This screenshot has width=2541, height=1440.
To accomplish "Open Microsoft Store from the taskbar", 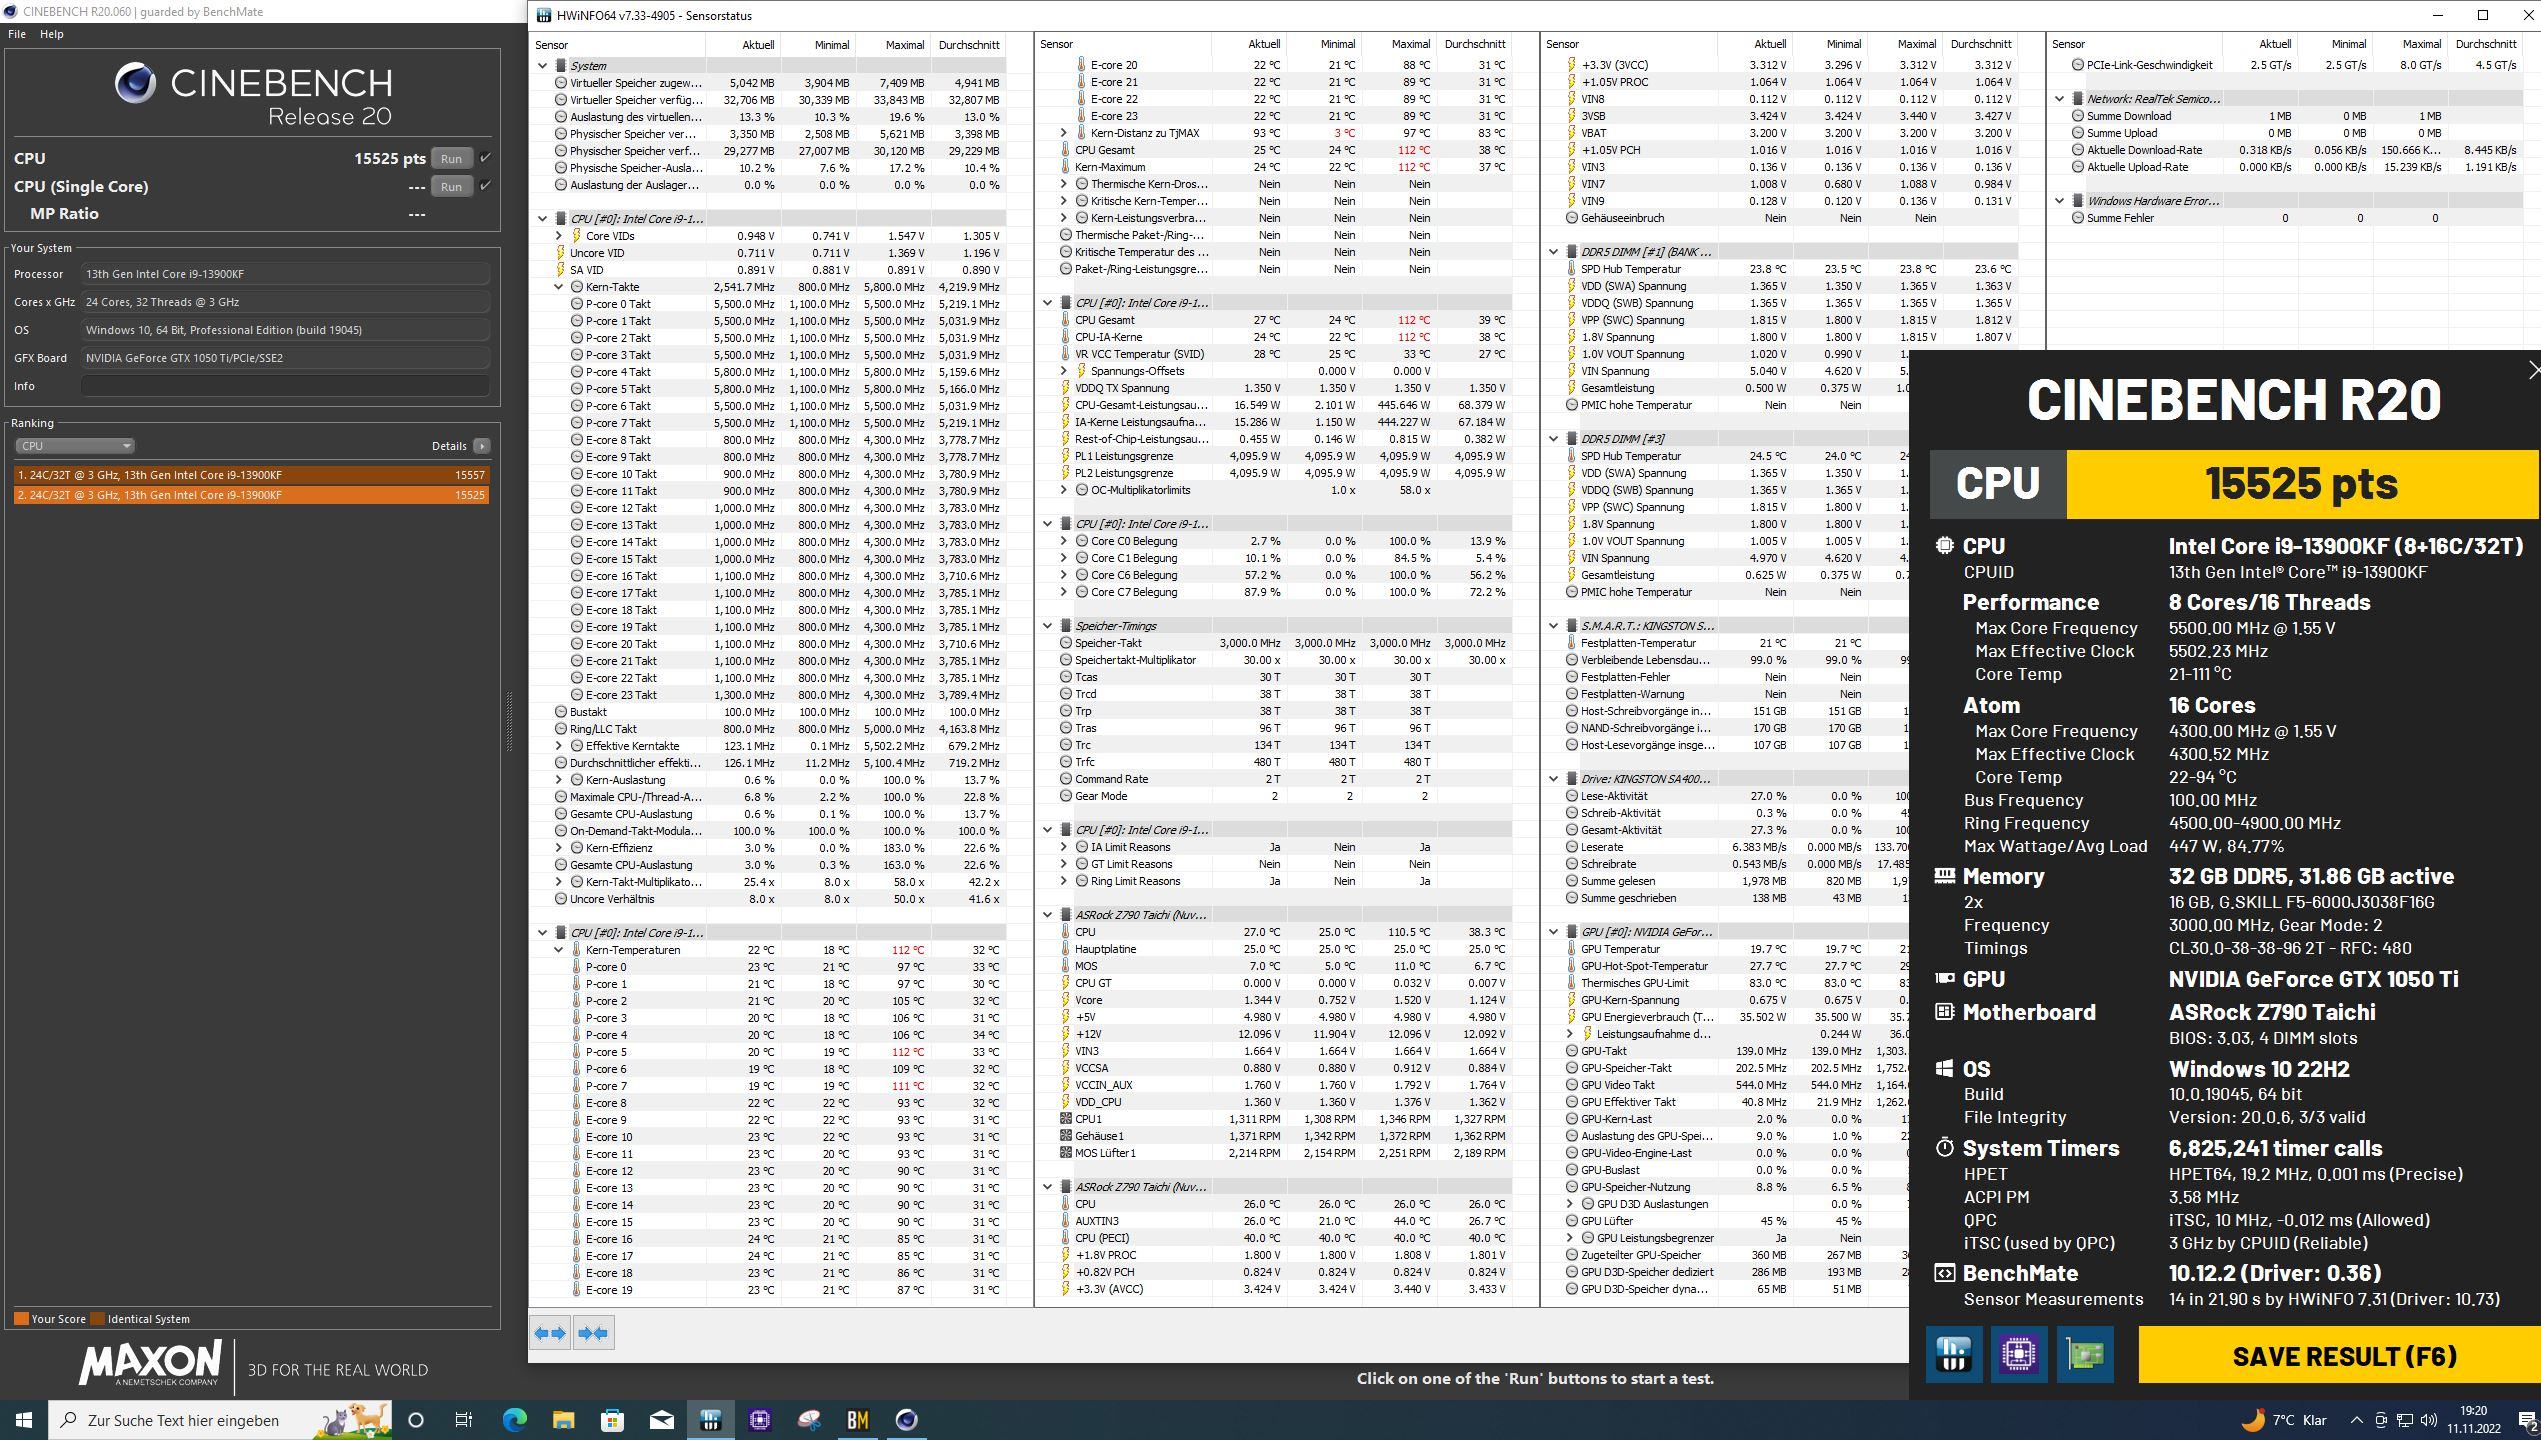I will (612, 1420).
